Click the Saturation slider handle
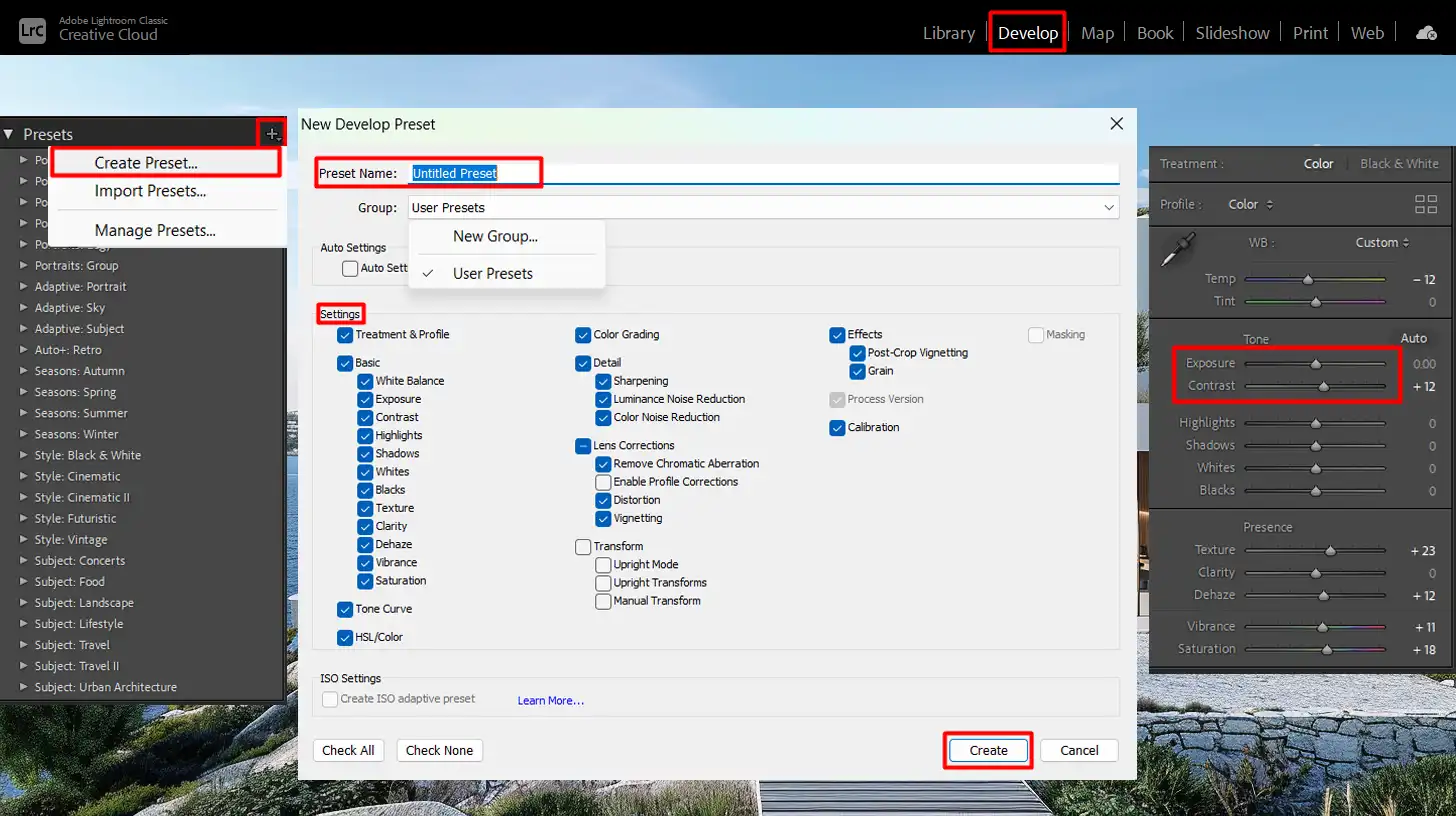Image resolution: width=1456 pixels, height=816 pixels. [x=1327, y=649]
